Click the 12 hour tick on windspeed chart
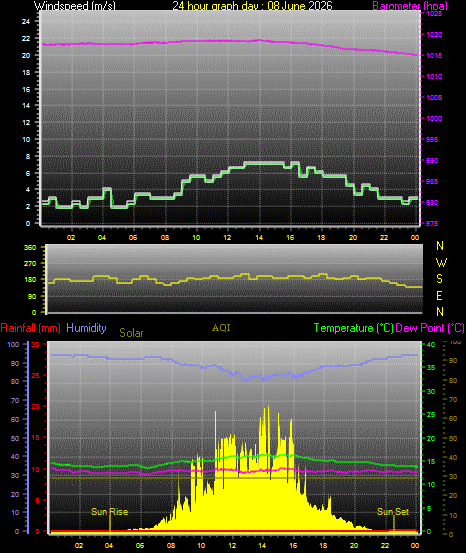Viewport: 466px width, 553px height. (227, 237)
